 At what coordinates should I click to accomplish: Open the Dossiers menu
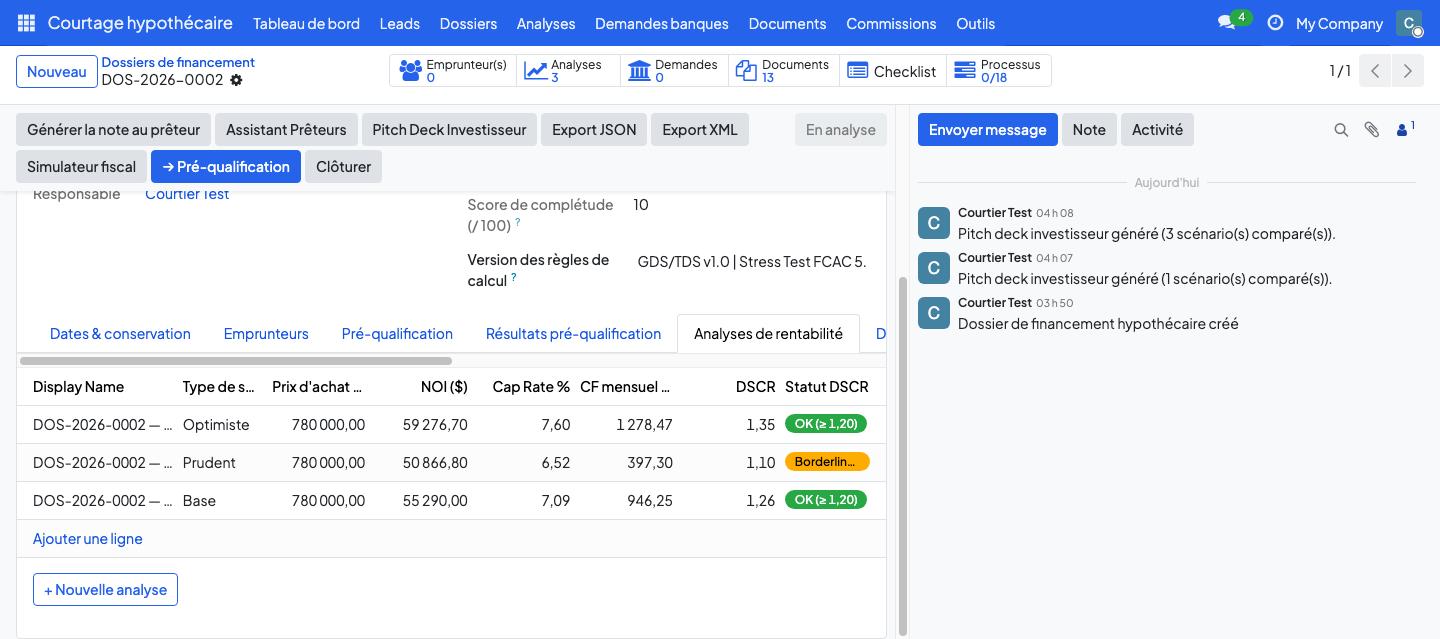(x=468, y=23)
